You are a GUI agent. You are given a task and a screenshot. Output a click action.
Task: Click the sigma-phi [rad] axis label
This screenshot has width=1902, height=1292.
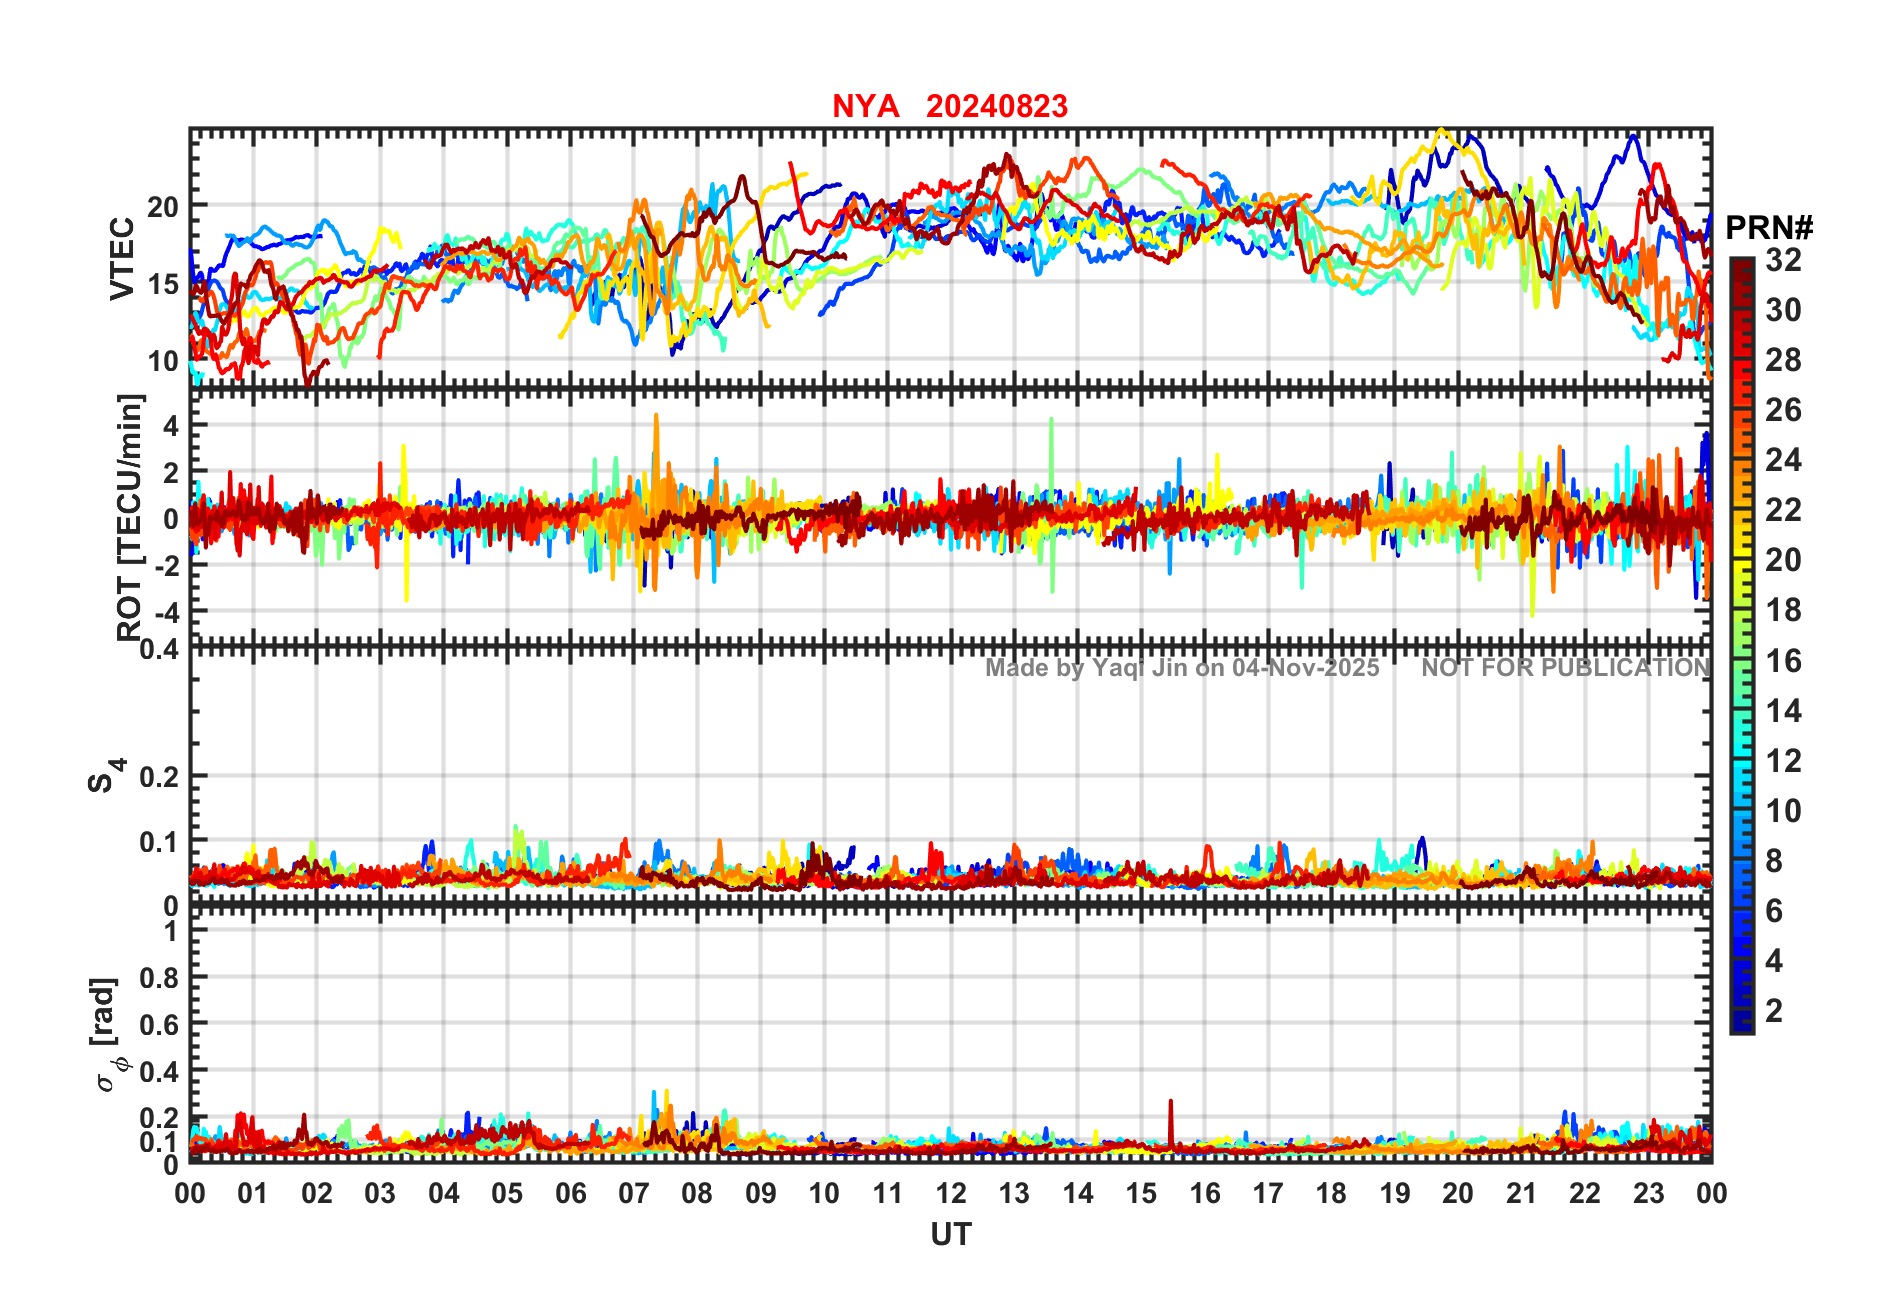click(x=109, y=1035)
